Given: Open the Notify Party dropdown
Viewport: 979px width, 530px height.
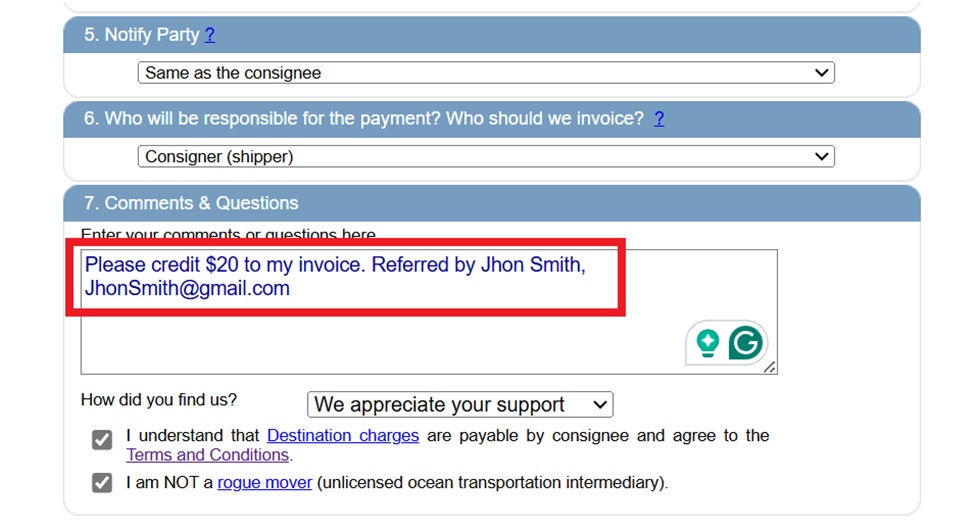Looking at the screenshot, I should pyautogui.click(x=485, y=73).
